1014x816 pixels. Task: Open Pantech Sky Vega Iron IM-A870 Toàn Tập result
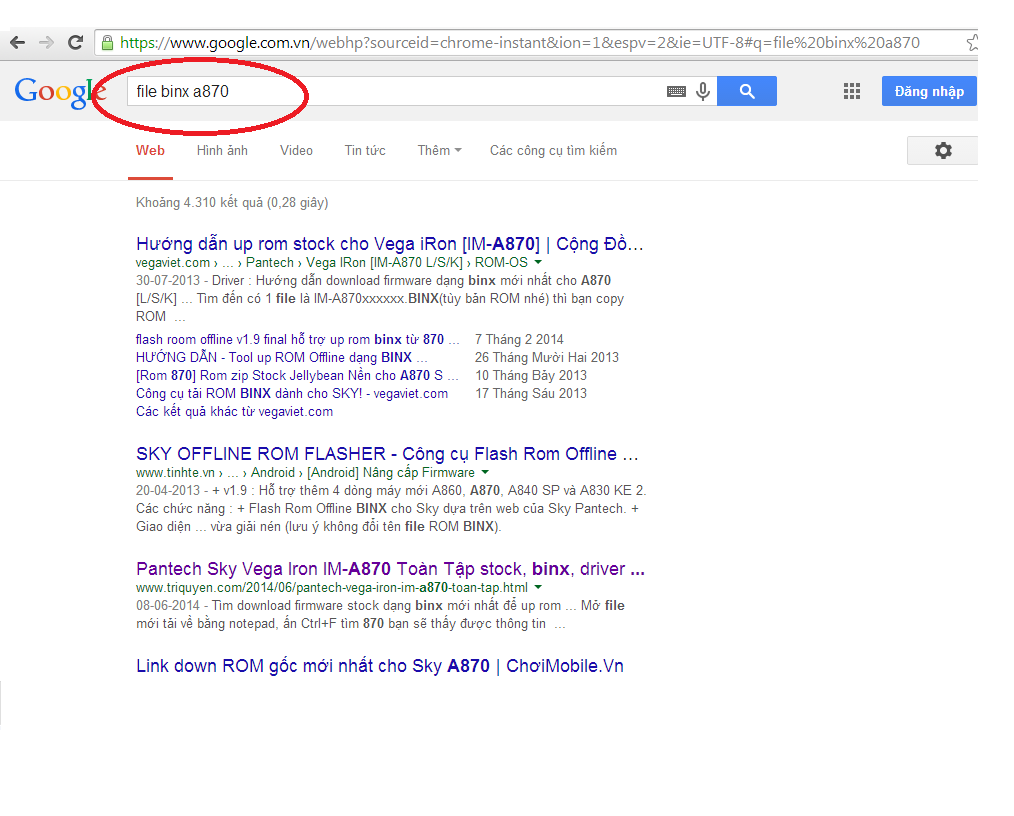pyautogui.click(x=390, y=569)
